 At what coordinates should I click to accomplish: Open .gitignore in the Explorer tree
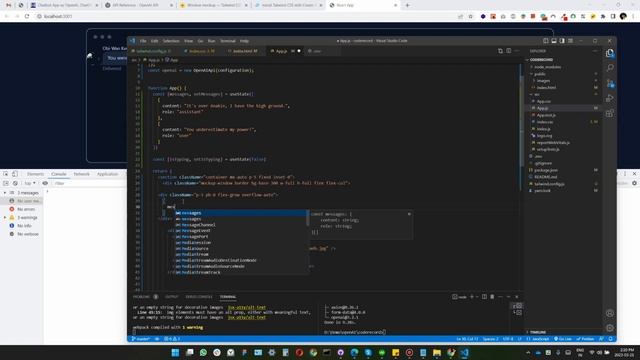tap(543, 163)
